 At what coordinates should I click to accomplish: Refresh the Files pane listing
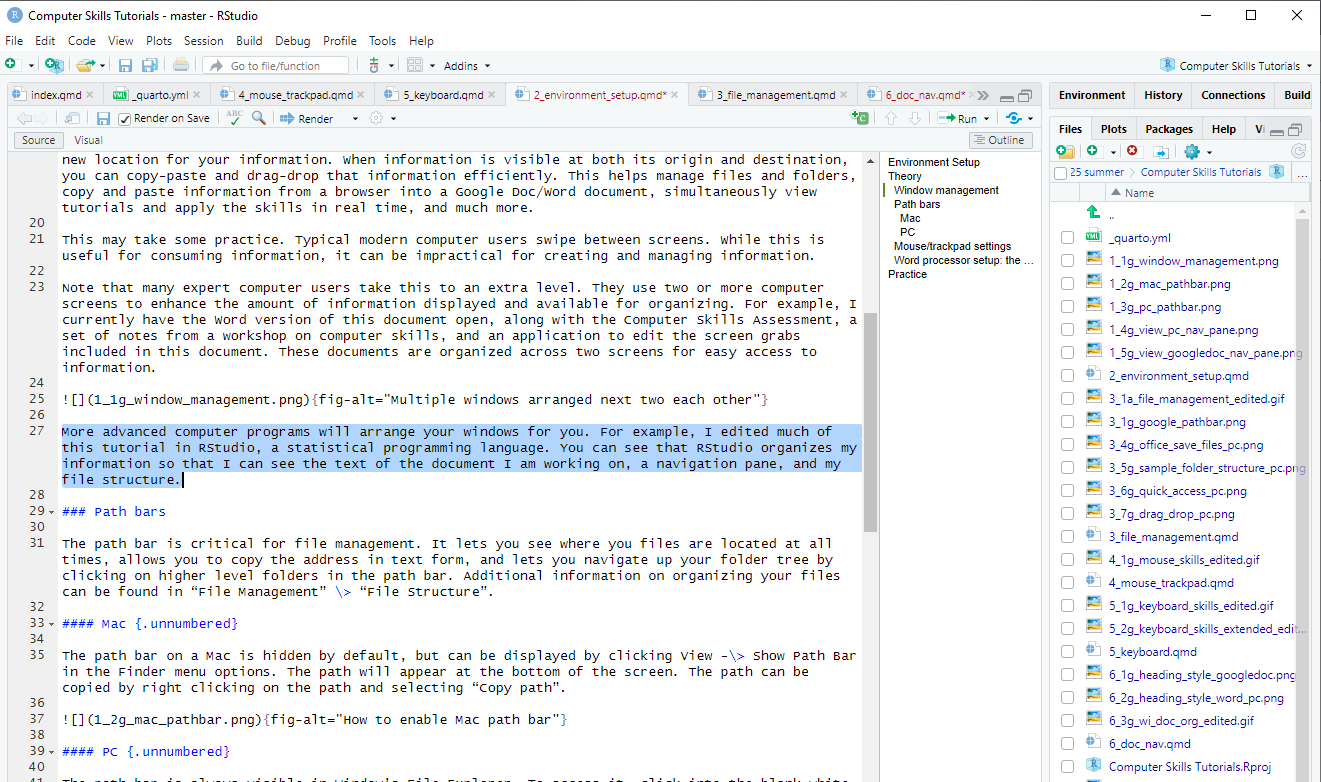[x=1299, y=151]
